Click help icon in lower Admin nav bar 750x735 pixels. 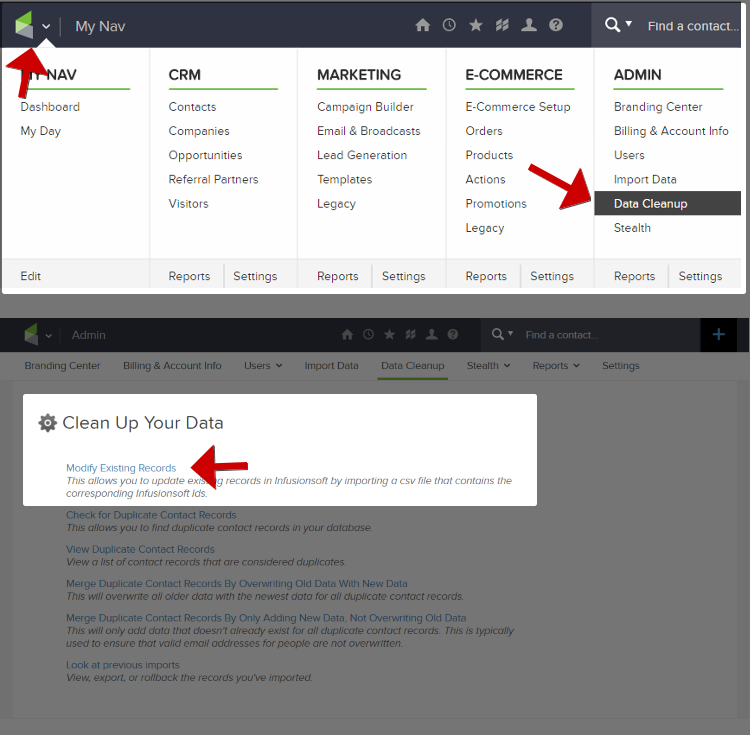(x=452, y=335)
